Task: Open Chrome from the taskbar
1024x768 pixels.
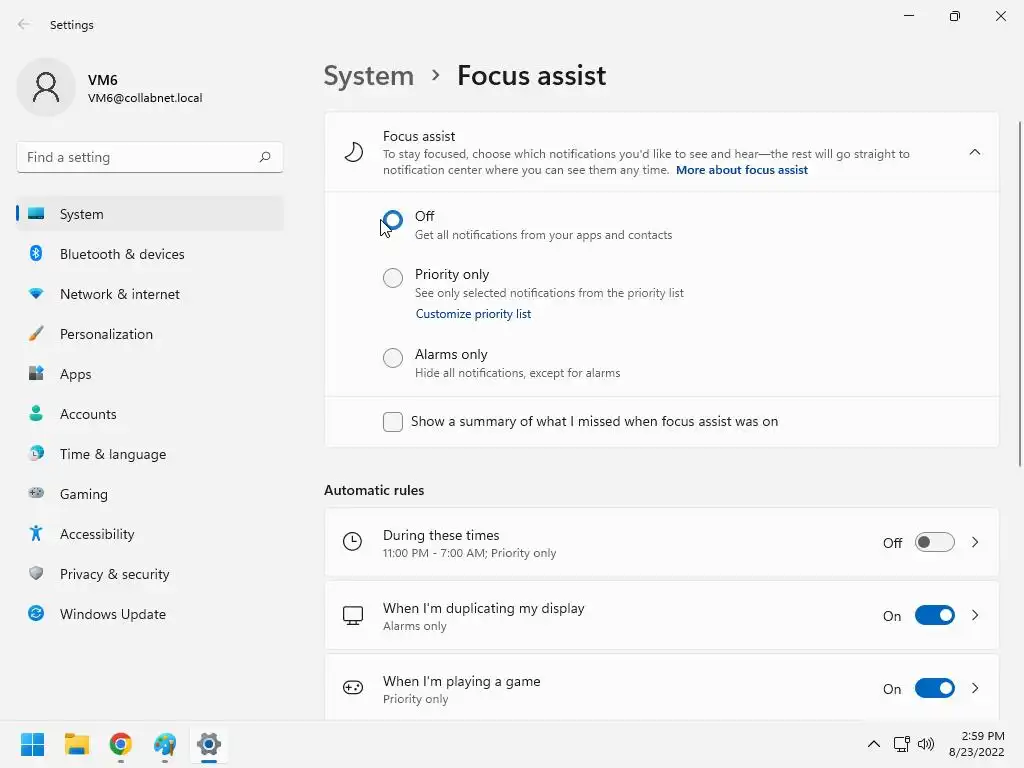Action: (121, 744)
